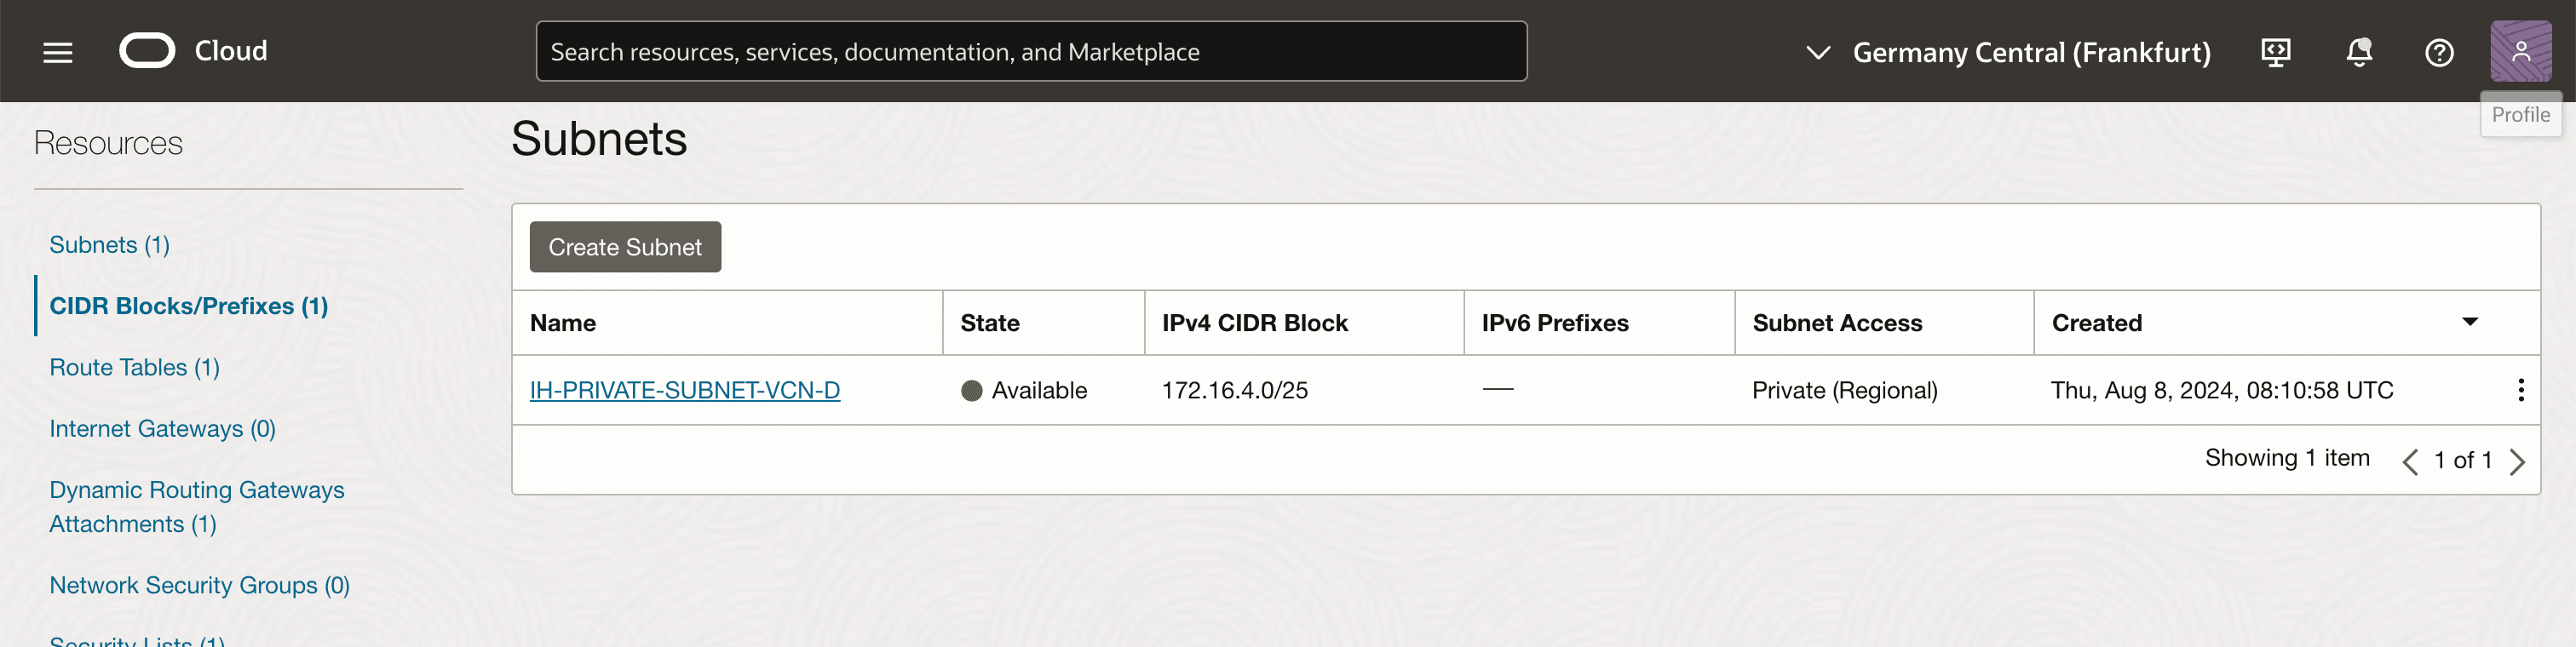
Task: Open the help question mark menu
Action: (2438, 52)
